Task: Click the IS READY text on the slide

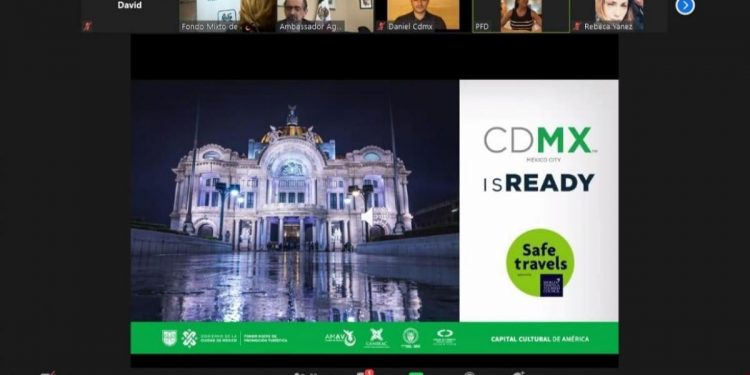Action: point(539,183)
